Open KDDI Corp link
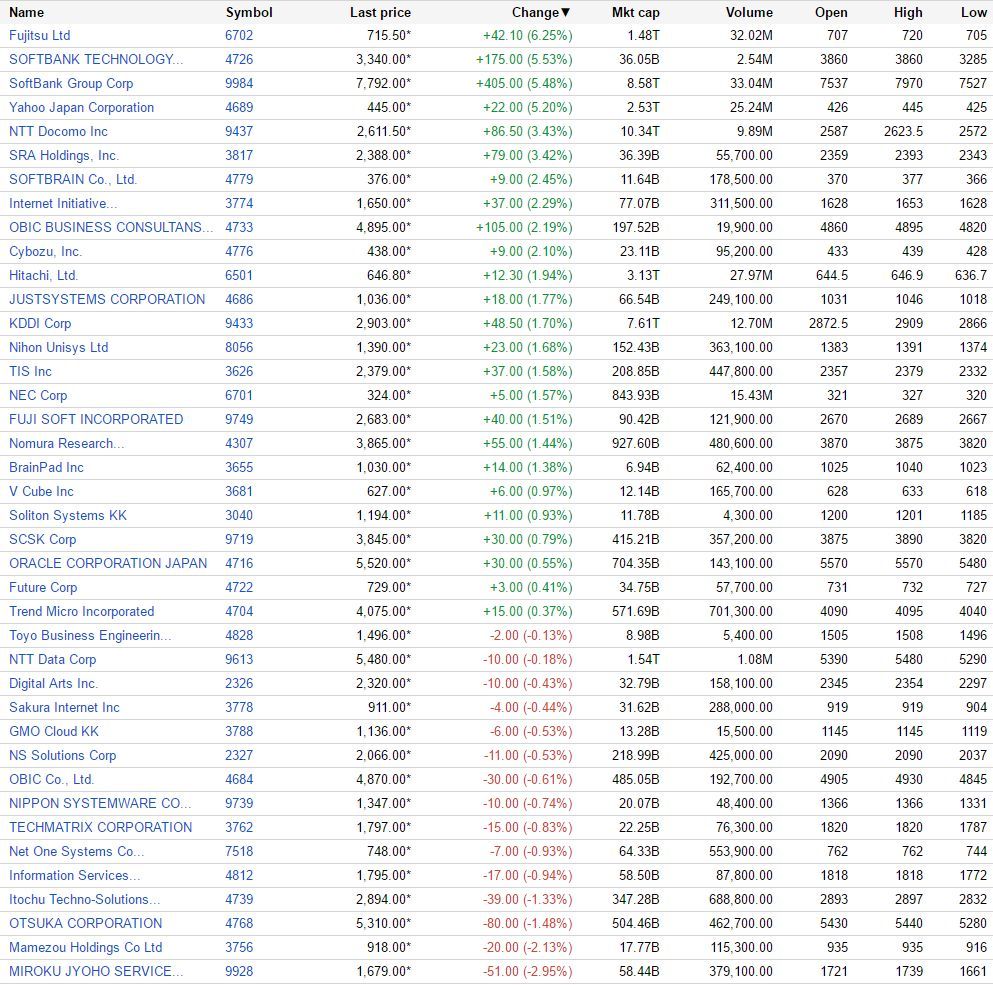 [40, 324]
